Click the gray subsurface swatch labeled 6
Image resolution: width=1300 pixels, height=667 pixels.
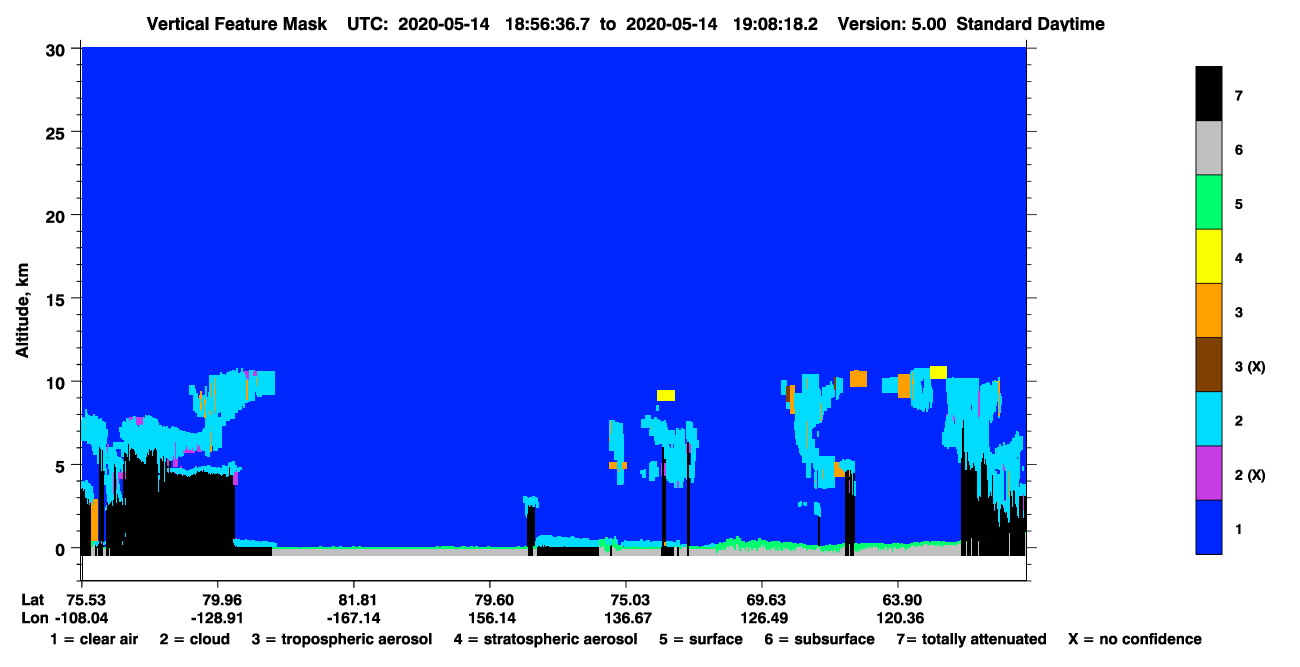(1209, 148)
